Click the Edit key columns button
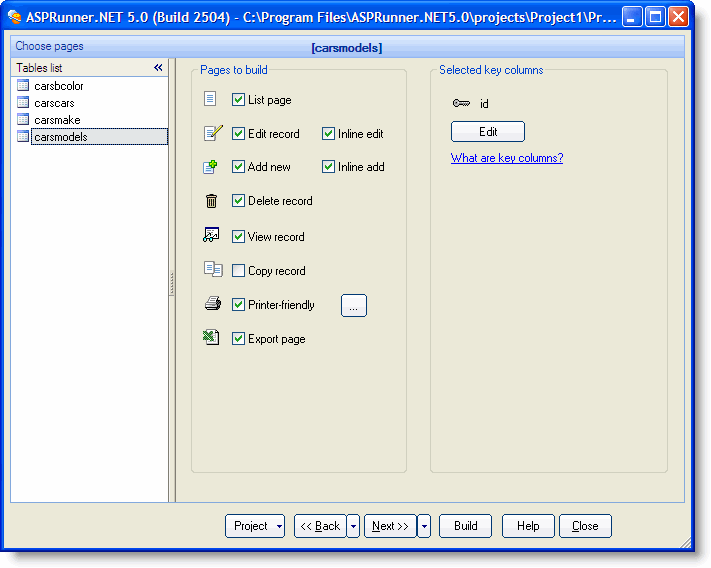Viewport: 711px width, 568px height. pyautogui.click(x=488, y=131)
